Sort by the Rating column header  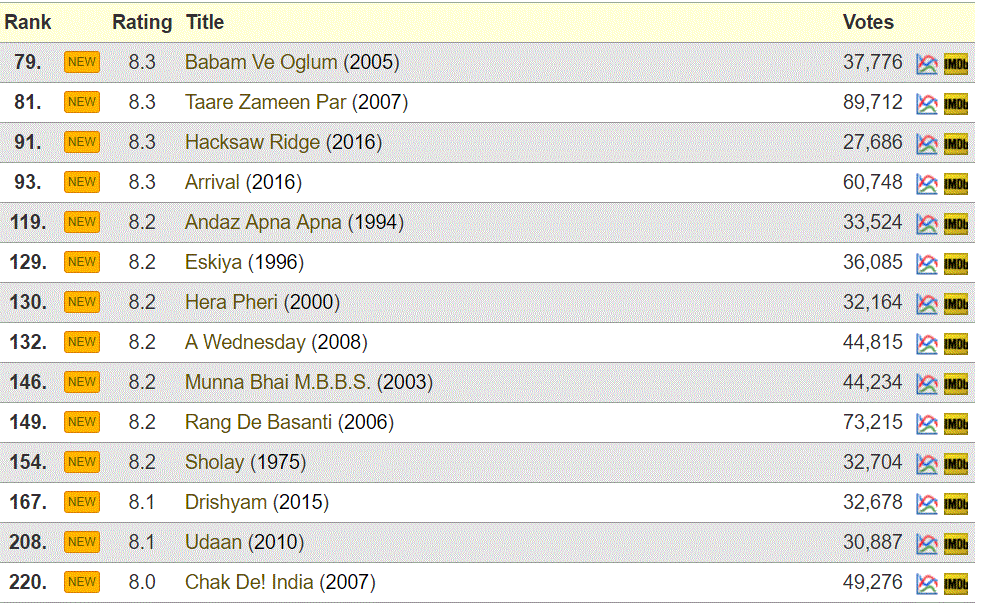click(142, 22)
